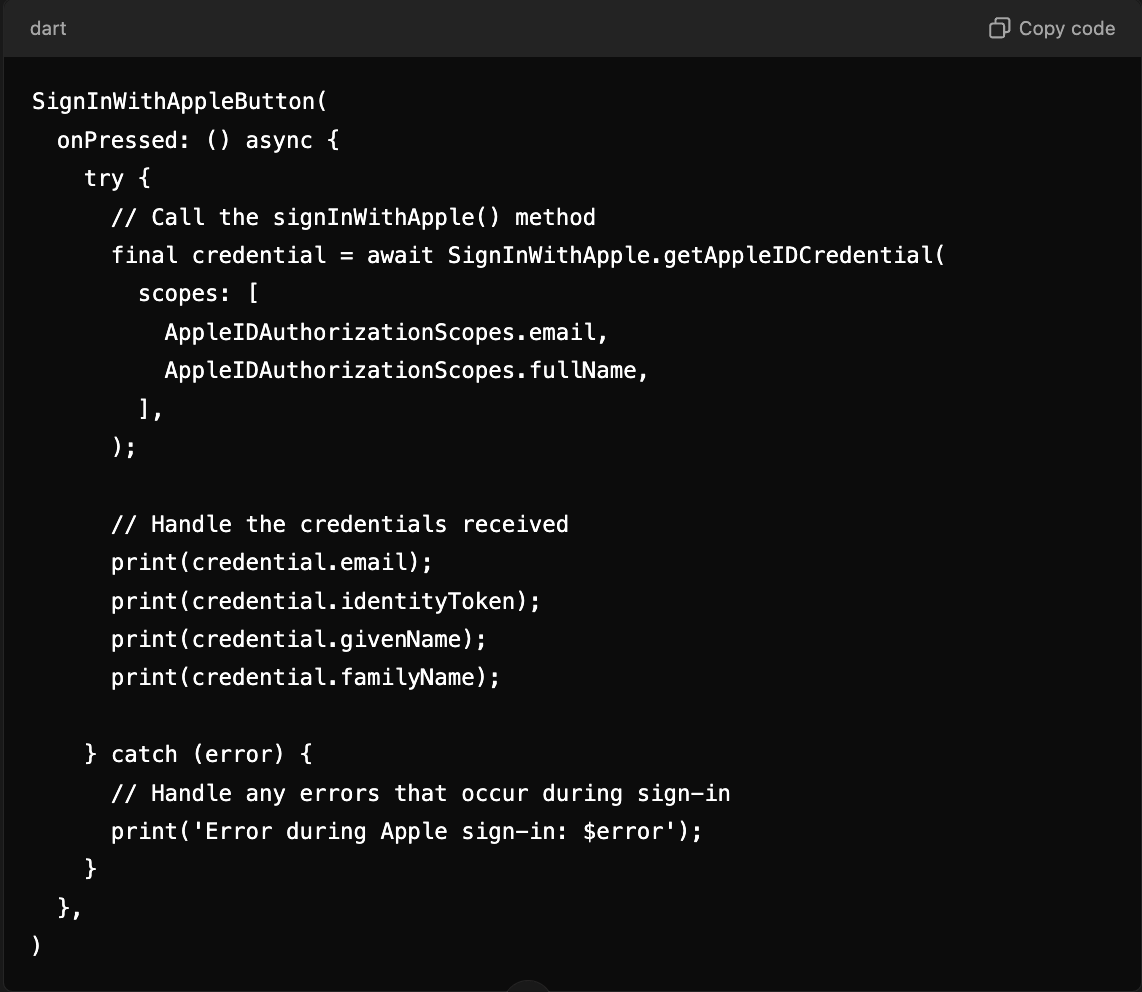This screenshot has height=992, width=1142.
Task: Click the 'print(credential.givenName);' line
Action: 299,639
